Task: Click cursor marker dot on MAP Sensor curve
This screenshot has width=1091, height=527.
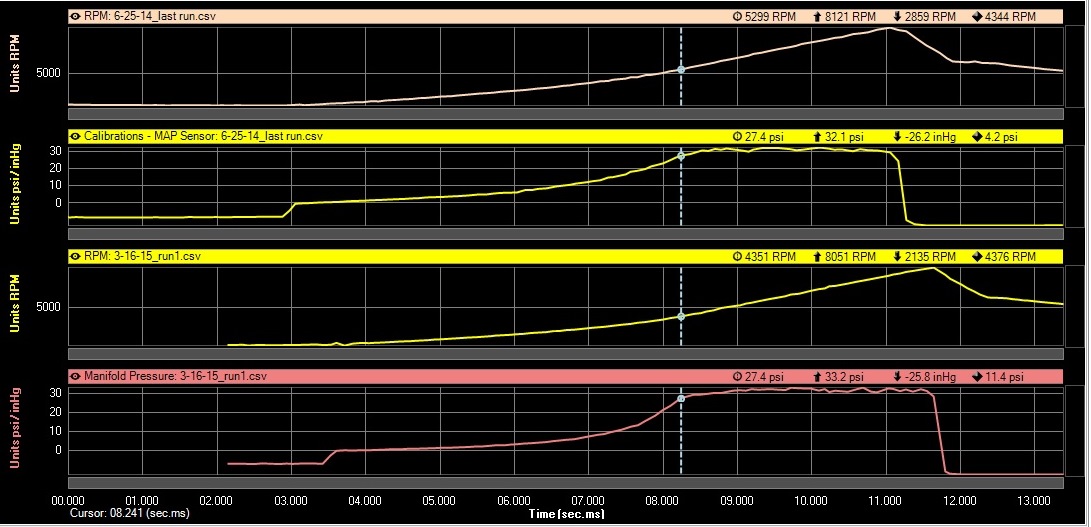Action: point(681,156)
